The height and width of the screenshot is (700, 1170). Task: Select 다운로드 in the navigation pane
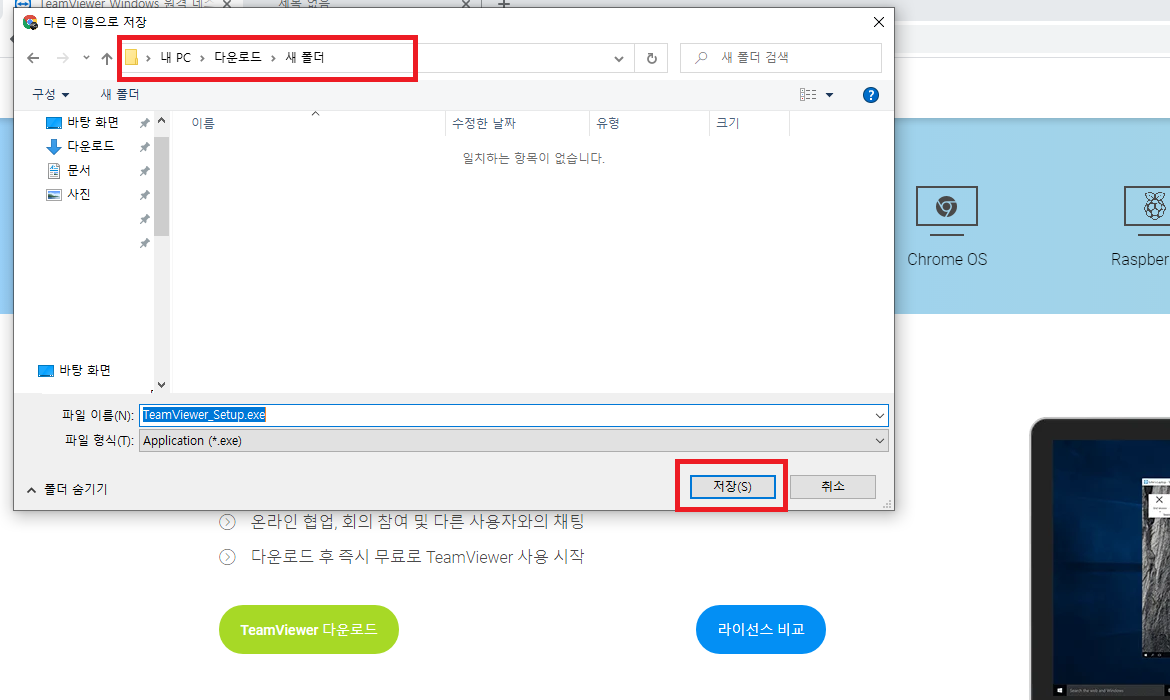coord(81,146)
